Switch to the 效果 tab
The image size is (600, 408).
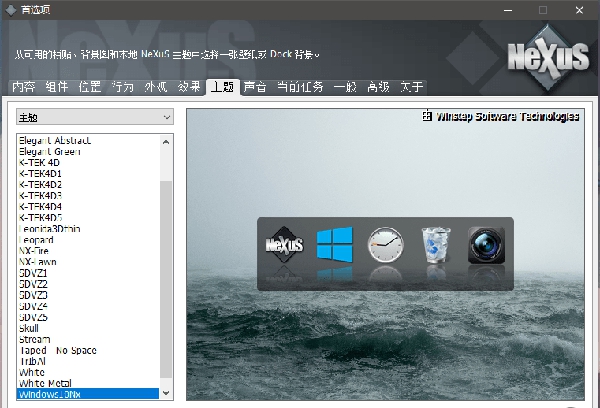click(x=189, y=87)
